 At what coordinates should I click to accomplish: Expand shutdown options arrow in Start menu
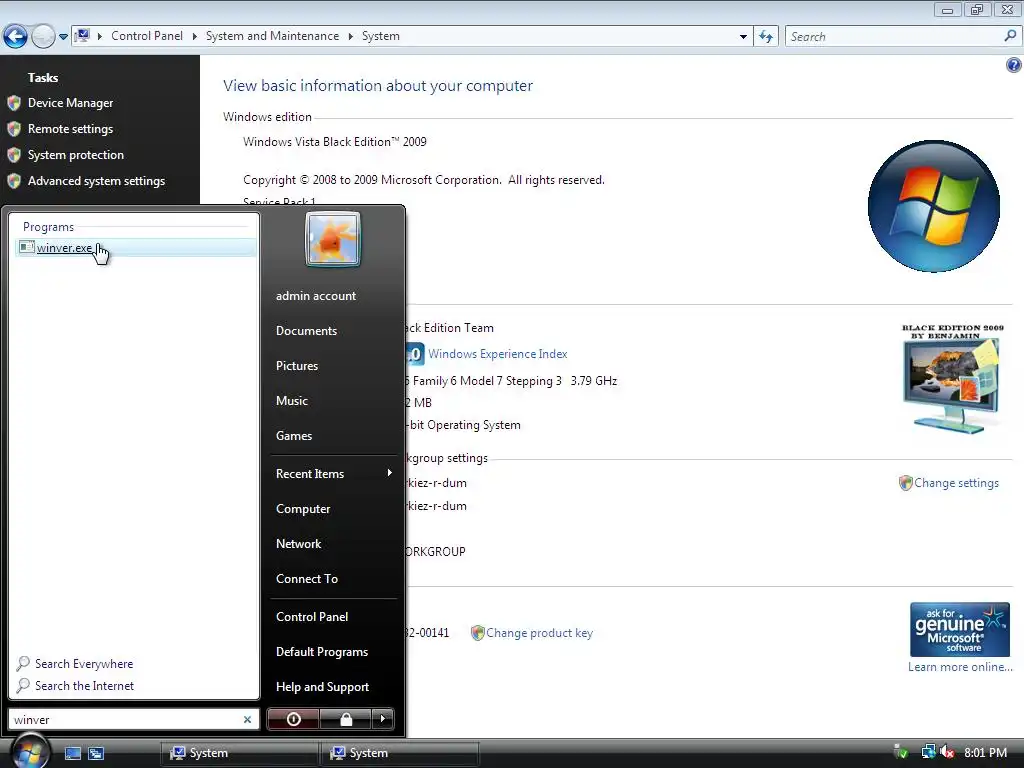383,719
